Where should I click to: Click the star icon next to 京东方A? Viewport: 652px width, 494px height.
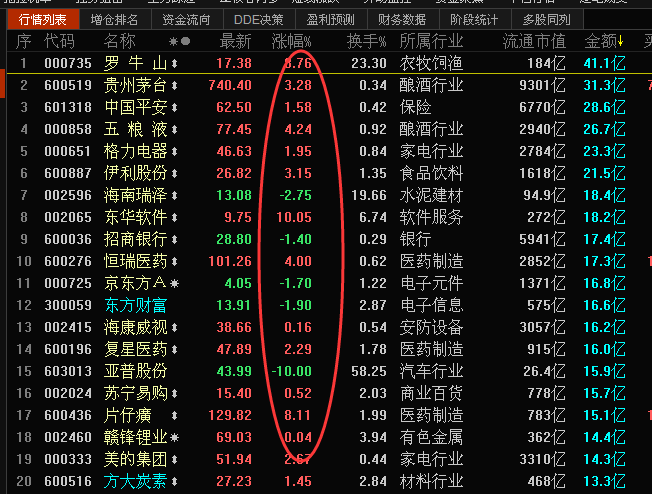(175, 284)
